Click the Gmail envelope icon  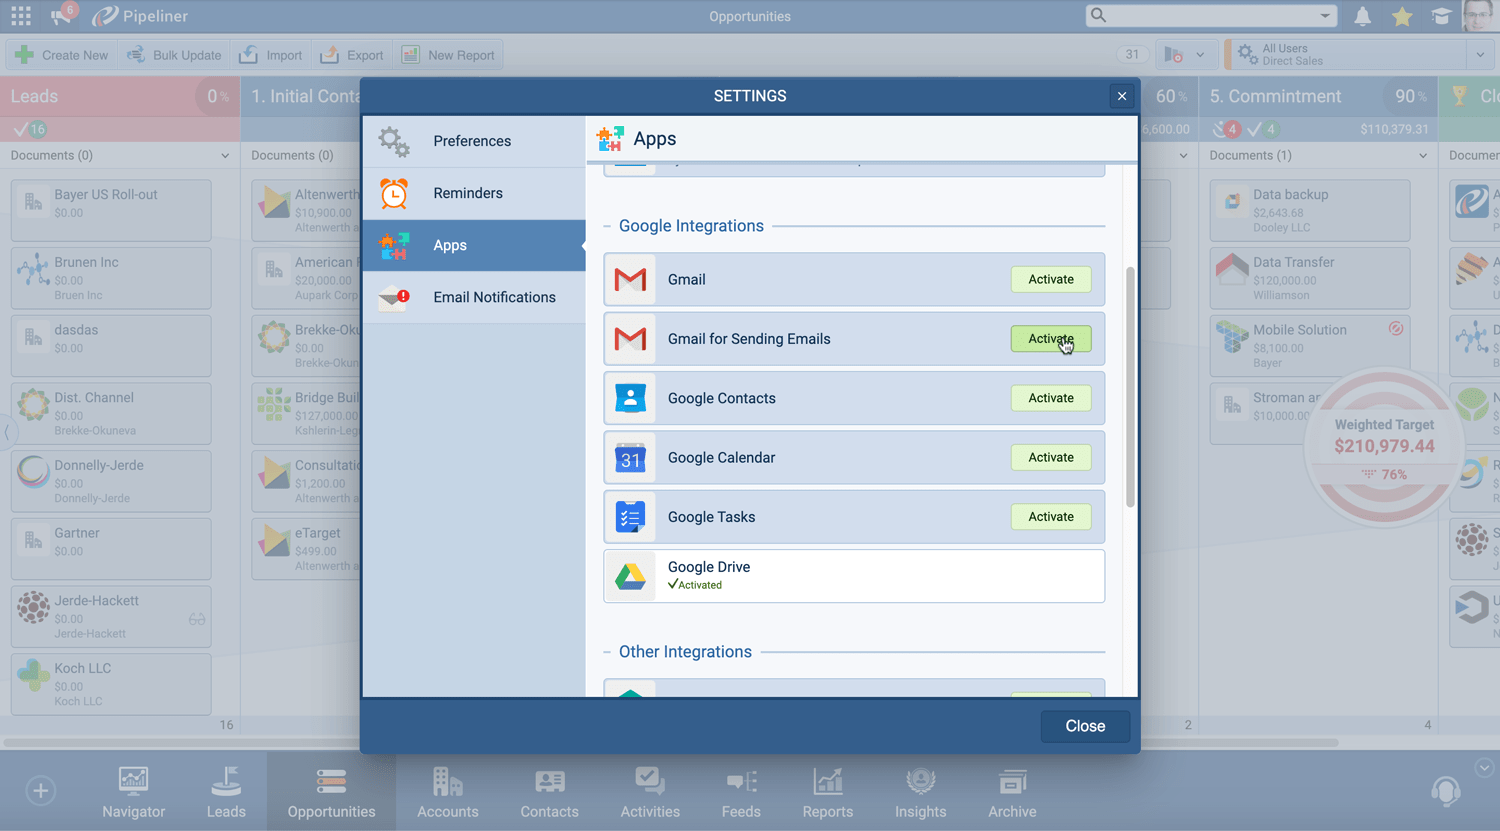pos(630,280)
